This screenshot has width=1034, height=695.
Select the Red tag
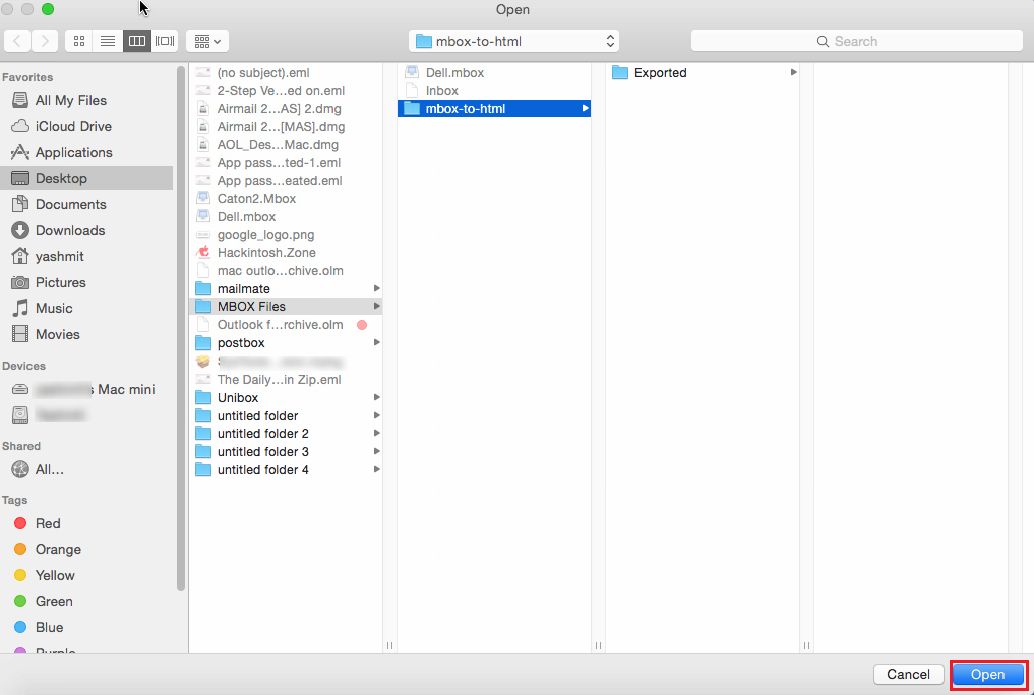click(x=47, y=523)
